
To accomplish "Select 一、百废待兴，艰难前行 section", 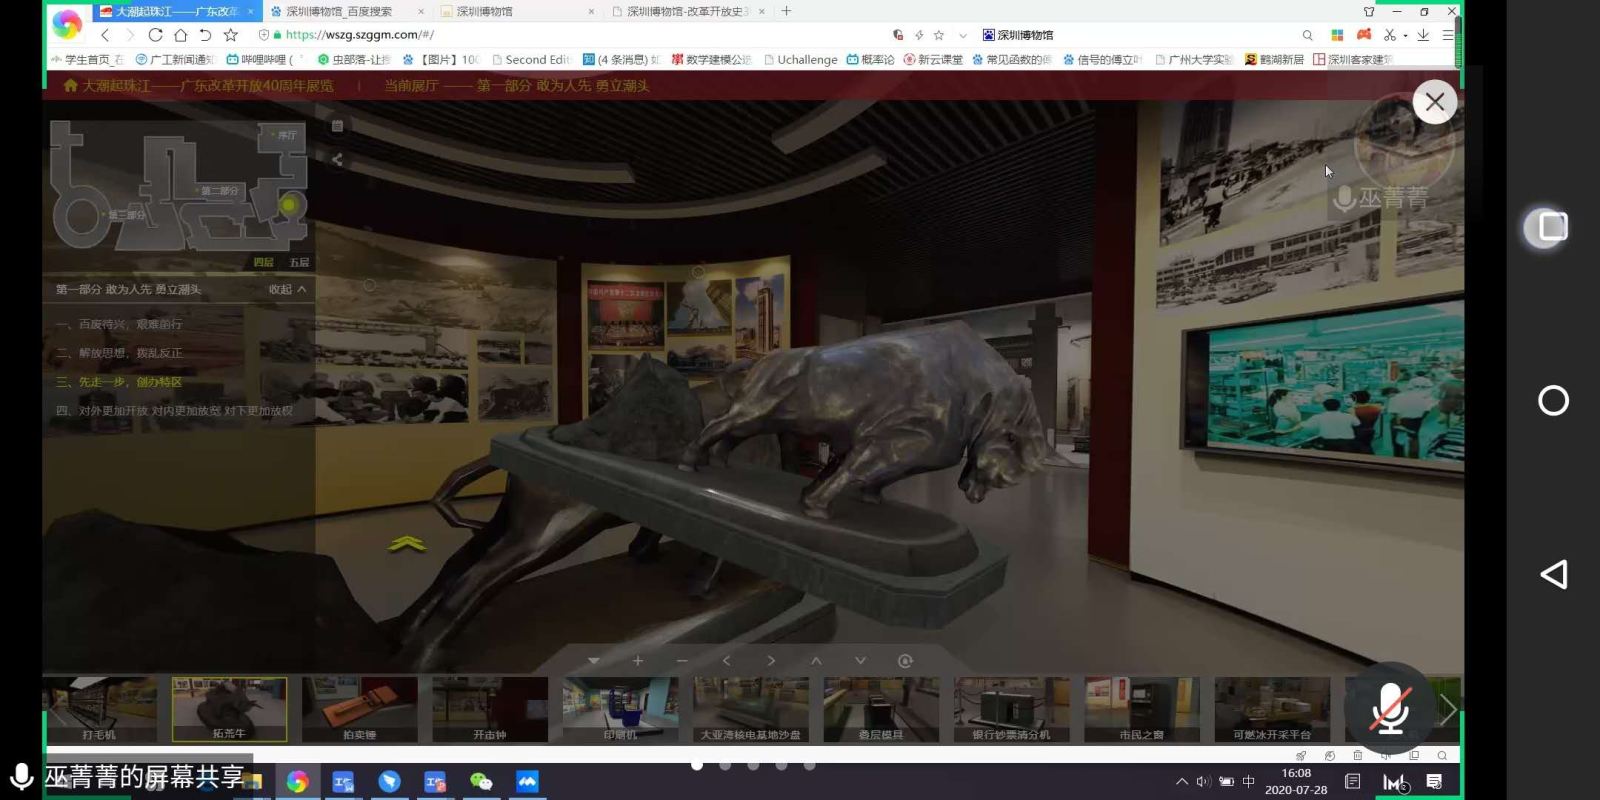I will point(119,324).
